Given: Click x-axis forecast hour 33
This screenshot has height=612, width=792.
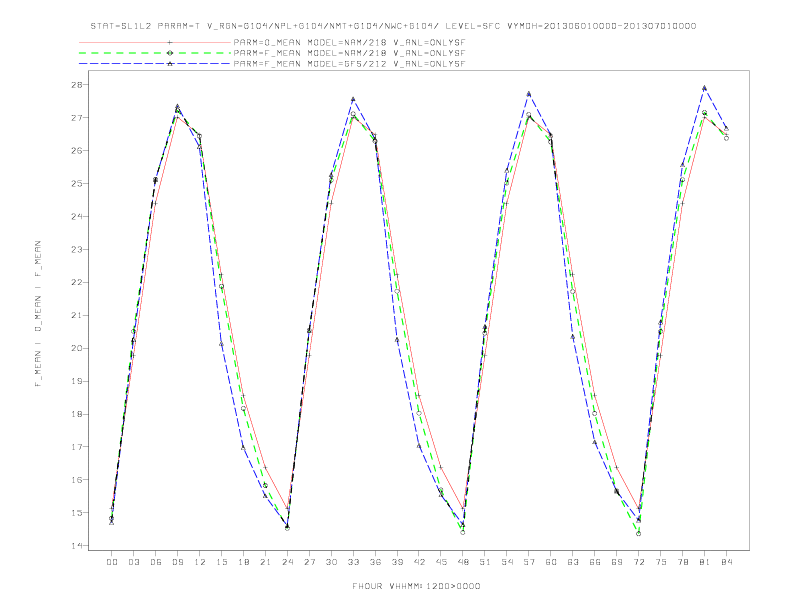Looking at the screenshot, I should pyautogui.click(x=353, y=562).
